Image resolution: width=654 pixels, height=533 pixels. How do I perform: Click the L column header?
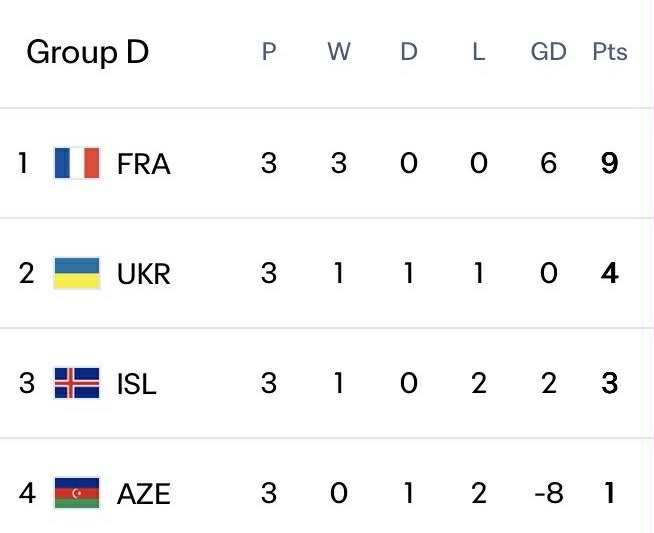[478, 52]
